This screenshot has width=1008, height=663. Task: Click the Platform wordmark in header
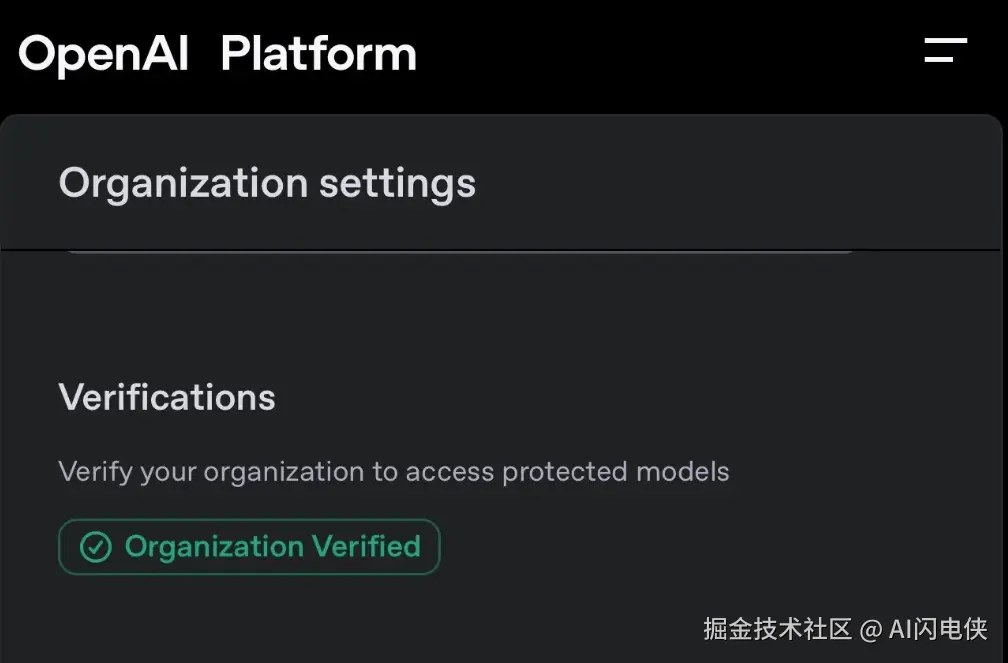(318, 53)
